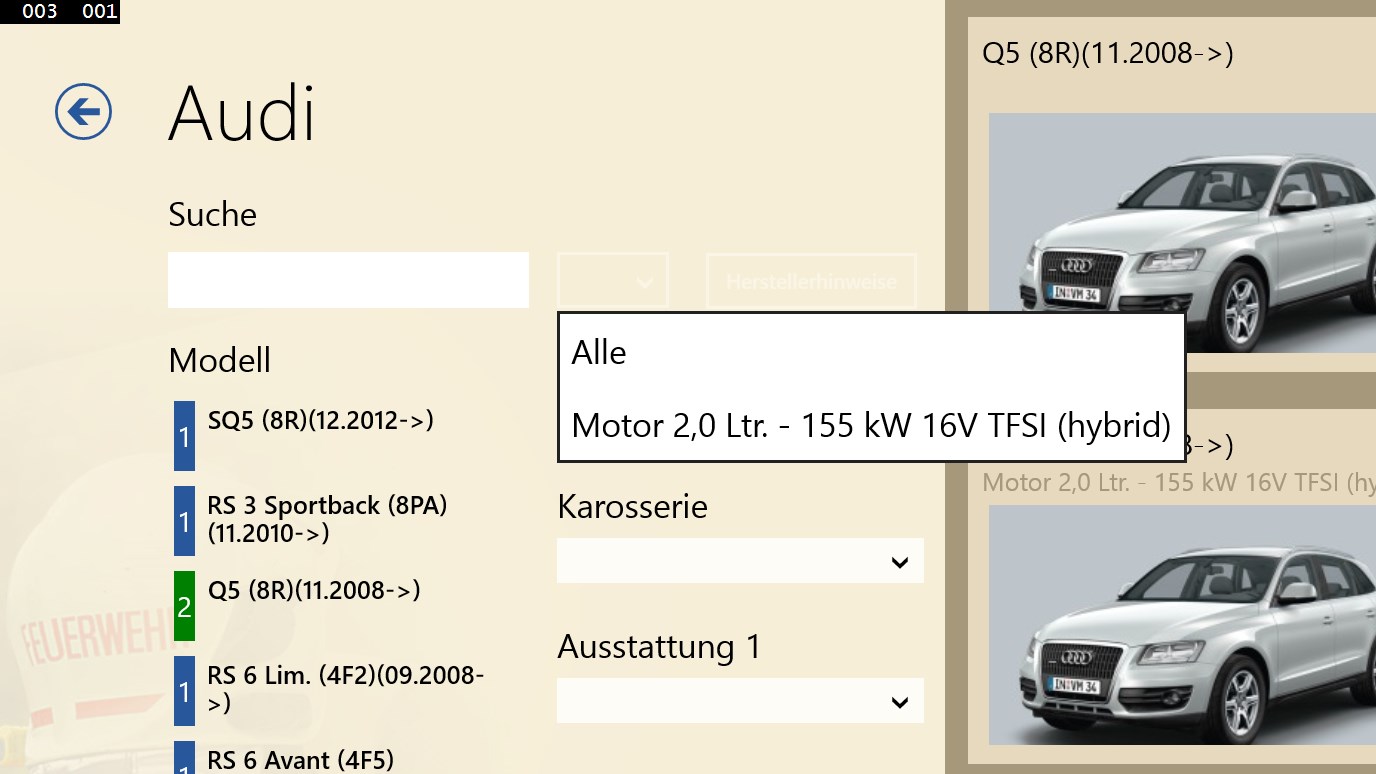Select RS 6 Lim. (4F2) model
Screen dimensions: 1376x774
345,689
